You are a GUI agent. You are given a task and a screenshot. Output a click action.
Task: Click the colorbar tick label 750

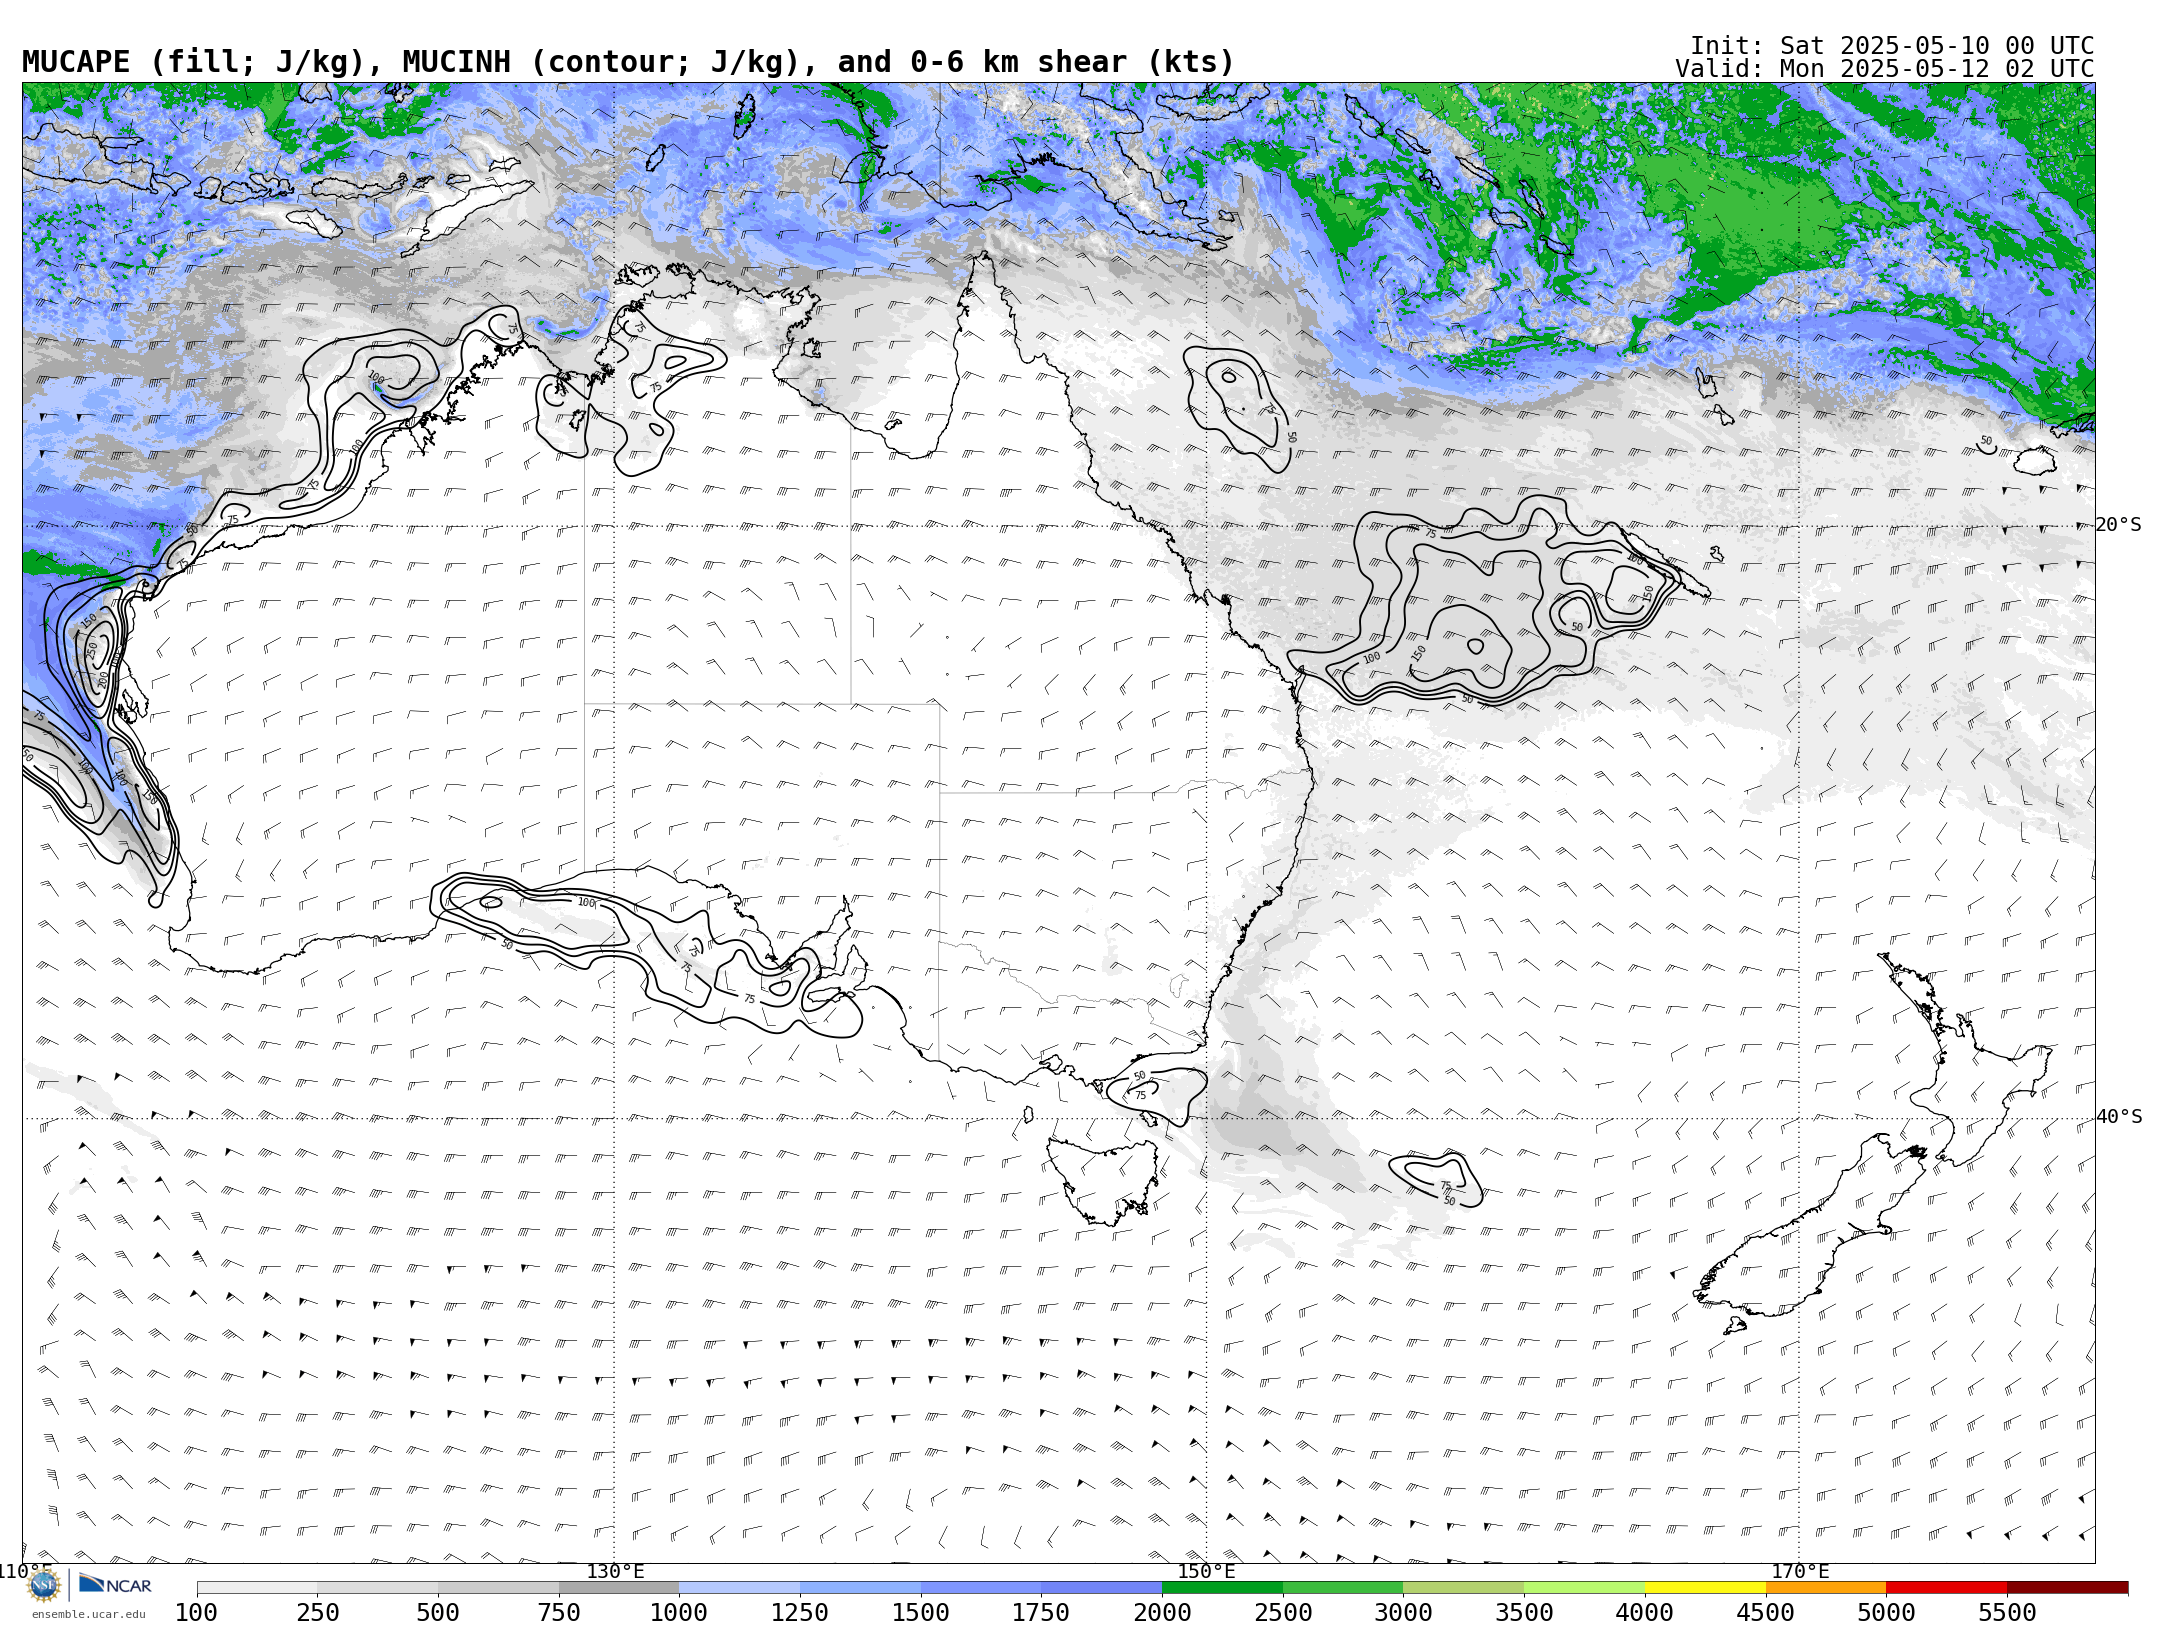[559, 1613]
